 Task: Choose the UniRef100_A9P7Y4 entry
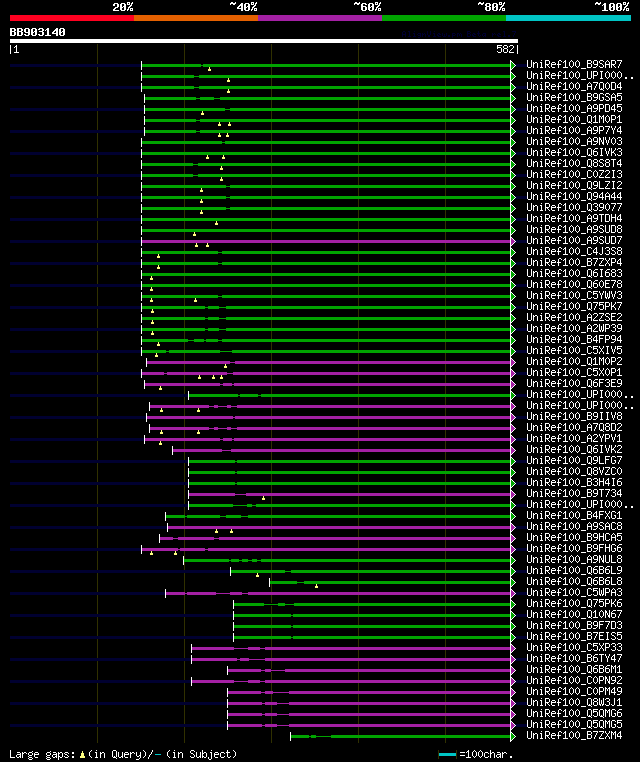click(x=574, y=130)
